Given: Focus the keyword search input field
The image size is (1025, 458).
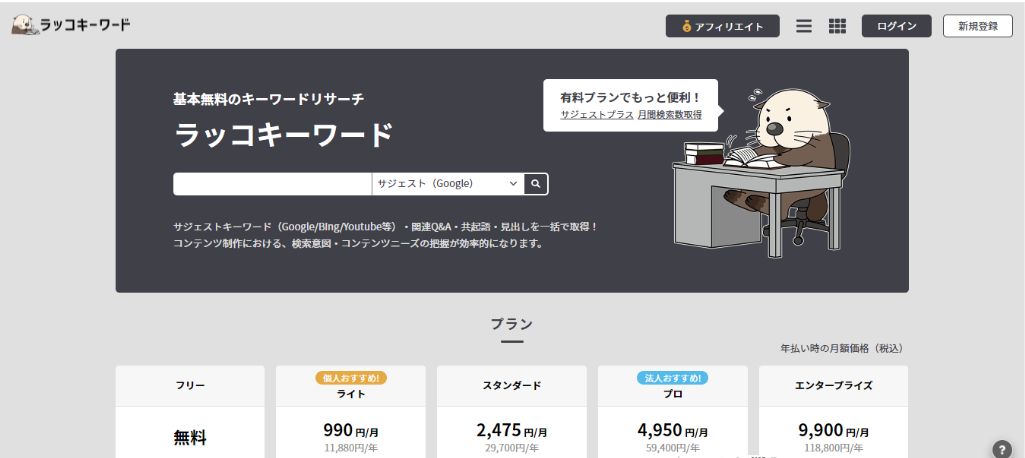Looking at the screenshot, I should click(x=273, y=184).
